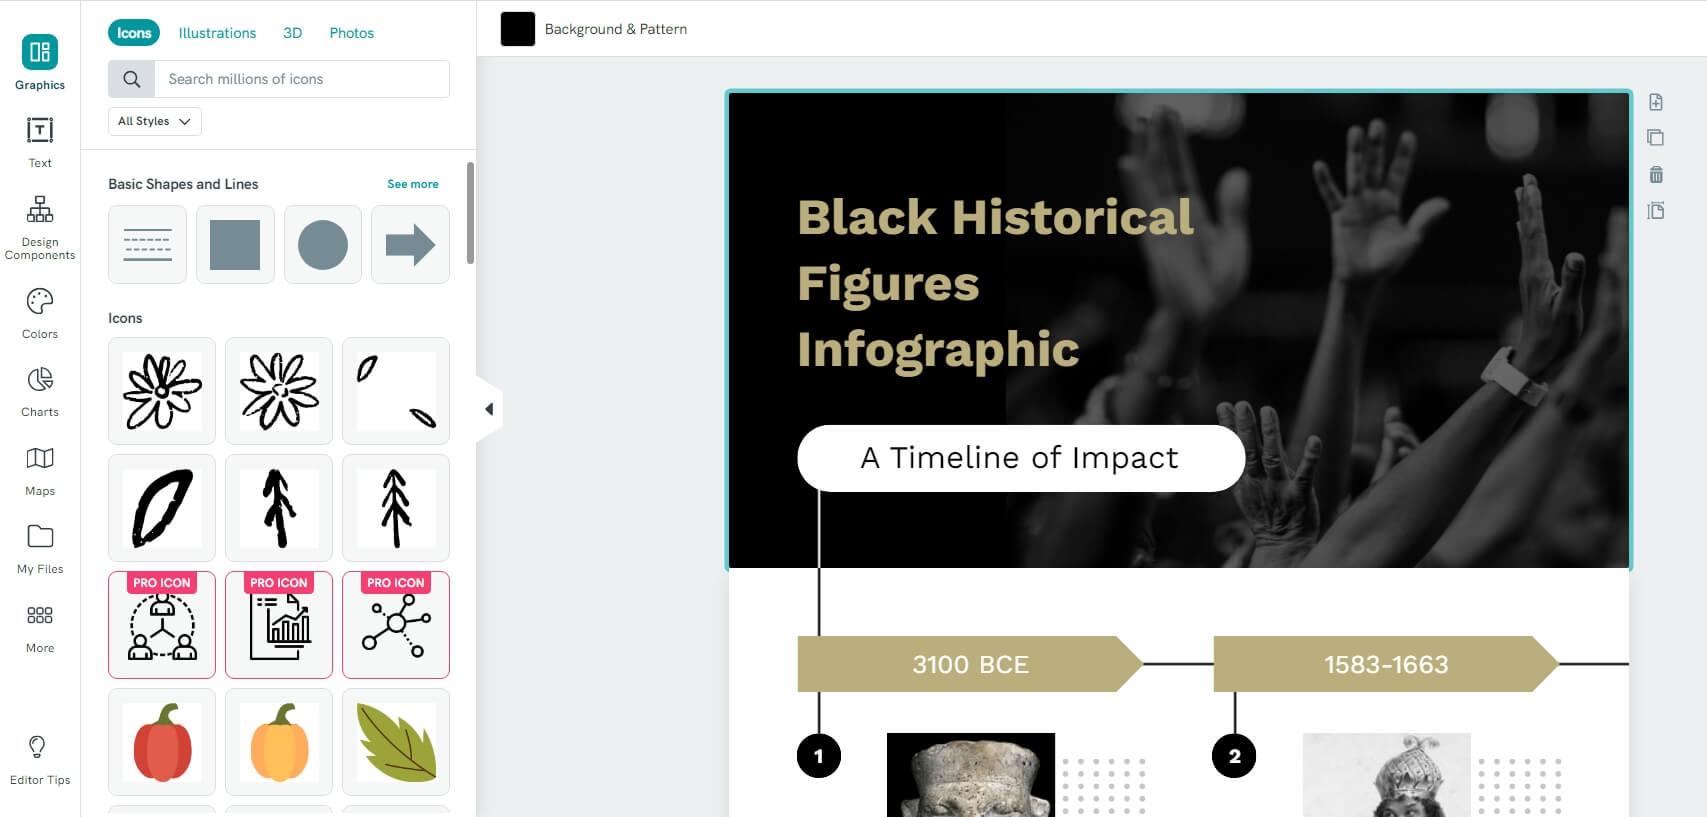Switch to the Icons tab
This screenshot has width=1707, height=817.
click(x=134, y=33)
